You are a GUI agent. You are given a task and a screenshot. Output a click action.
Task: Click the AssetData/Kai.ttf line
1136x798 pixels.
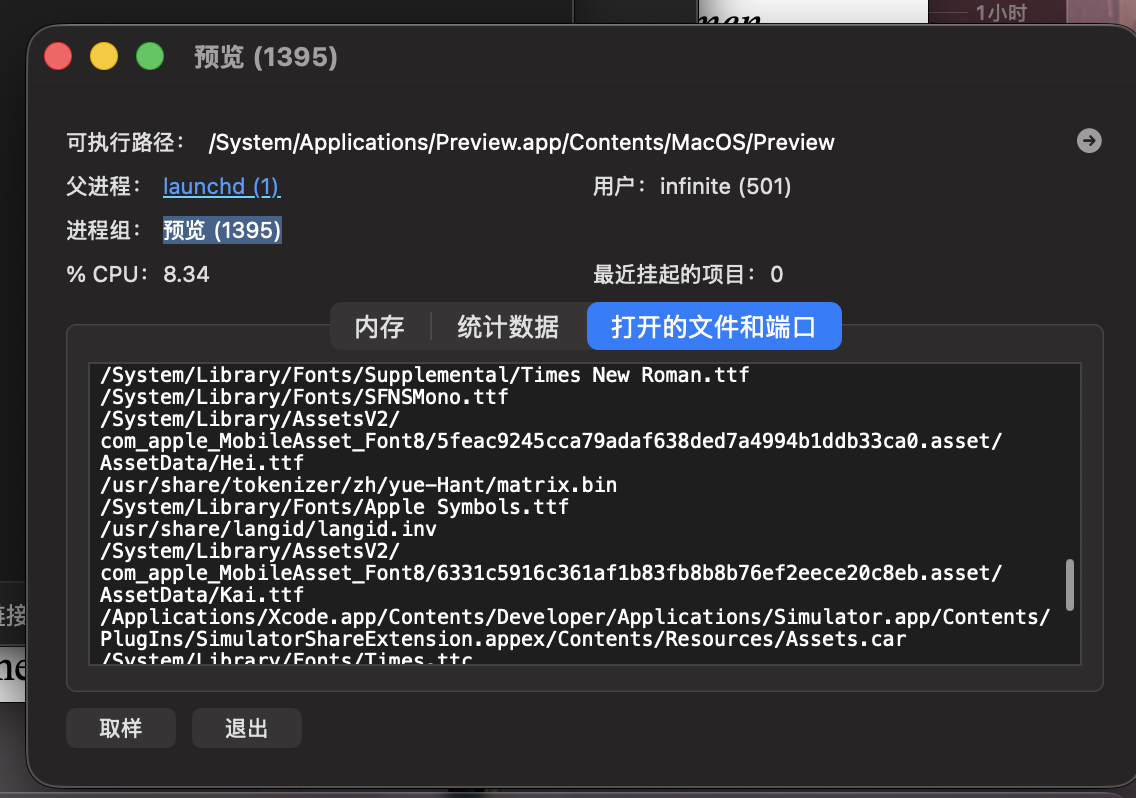click(202, 594)
